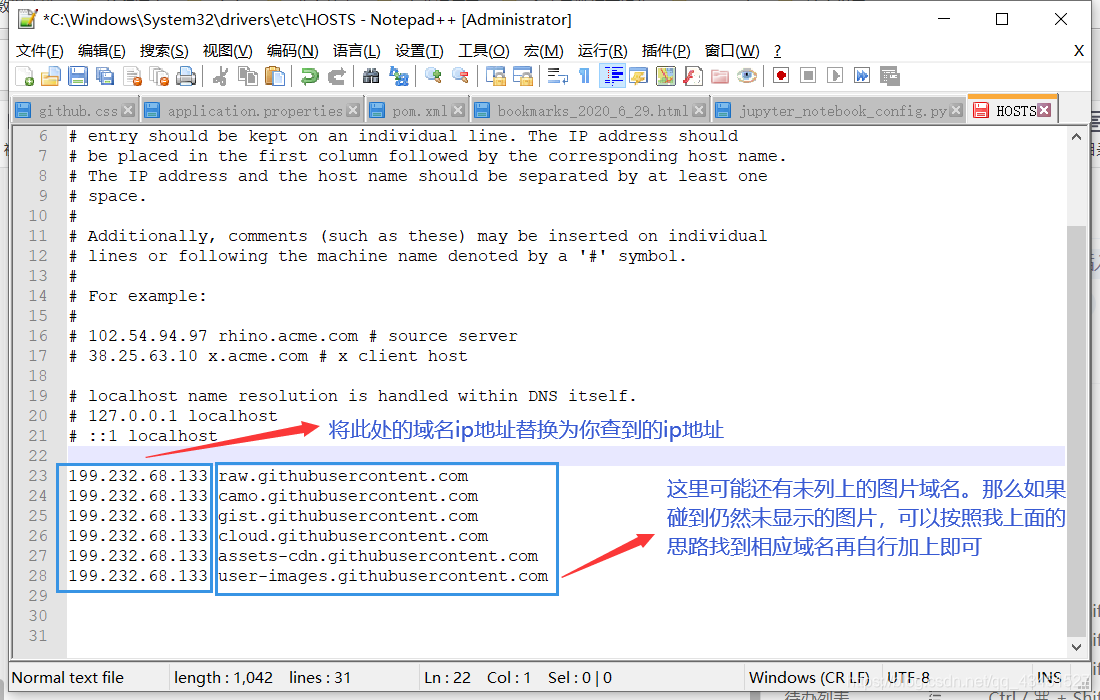Viewport: 1100px width, 700px height.
Task: Click the Close All documents toolbar icon
Action: 159,76
